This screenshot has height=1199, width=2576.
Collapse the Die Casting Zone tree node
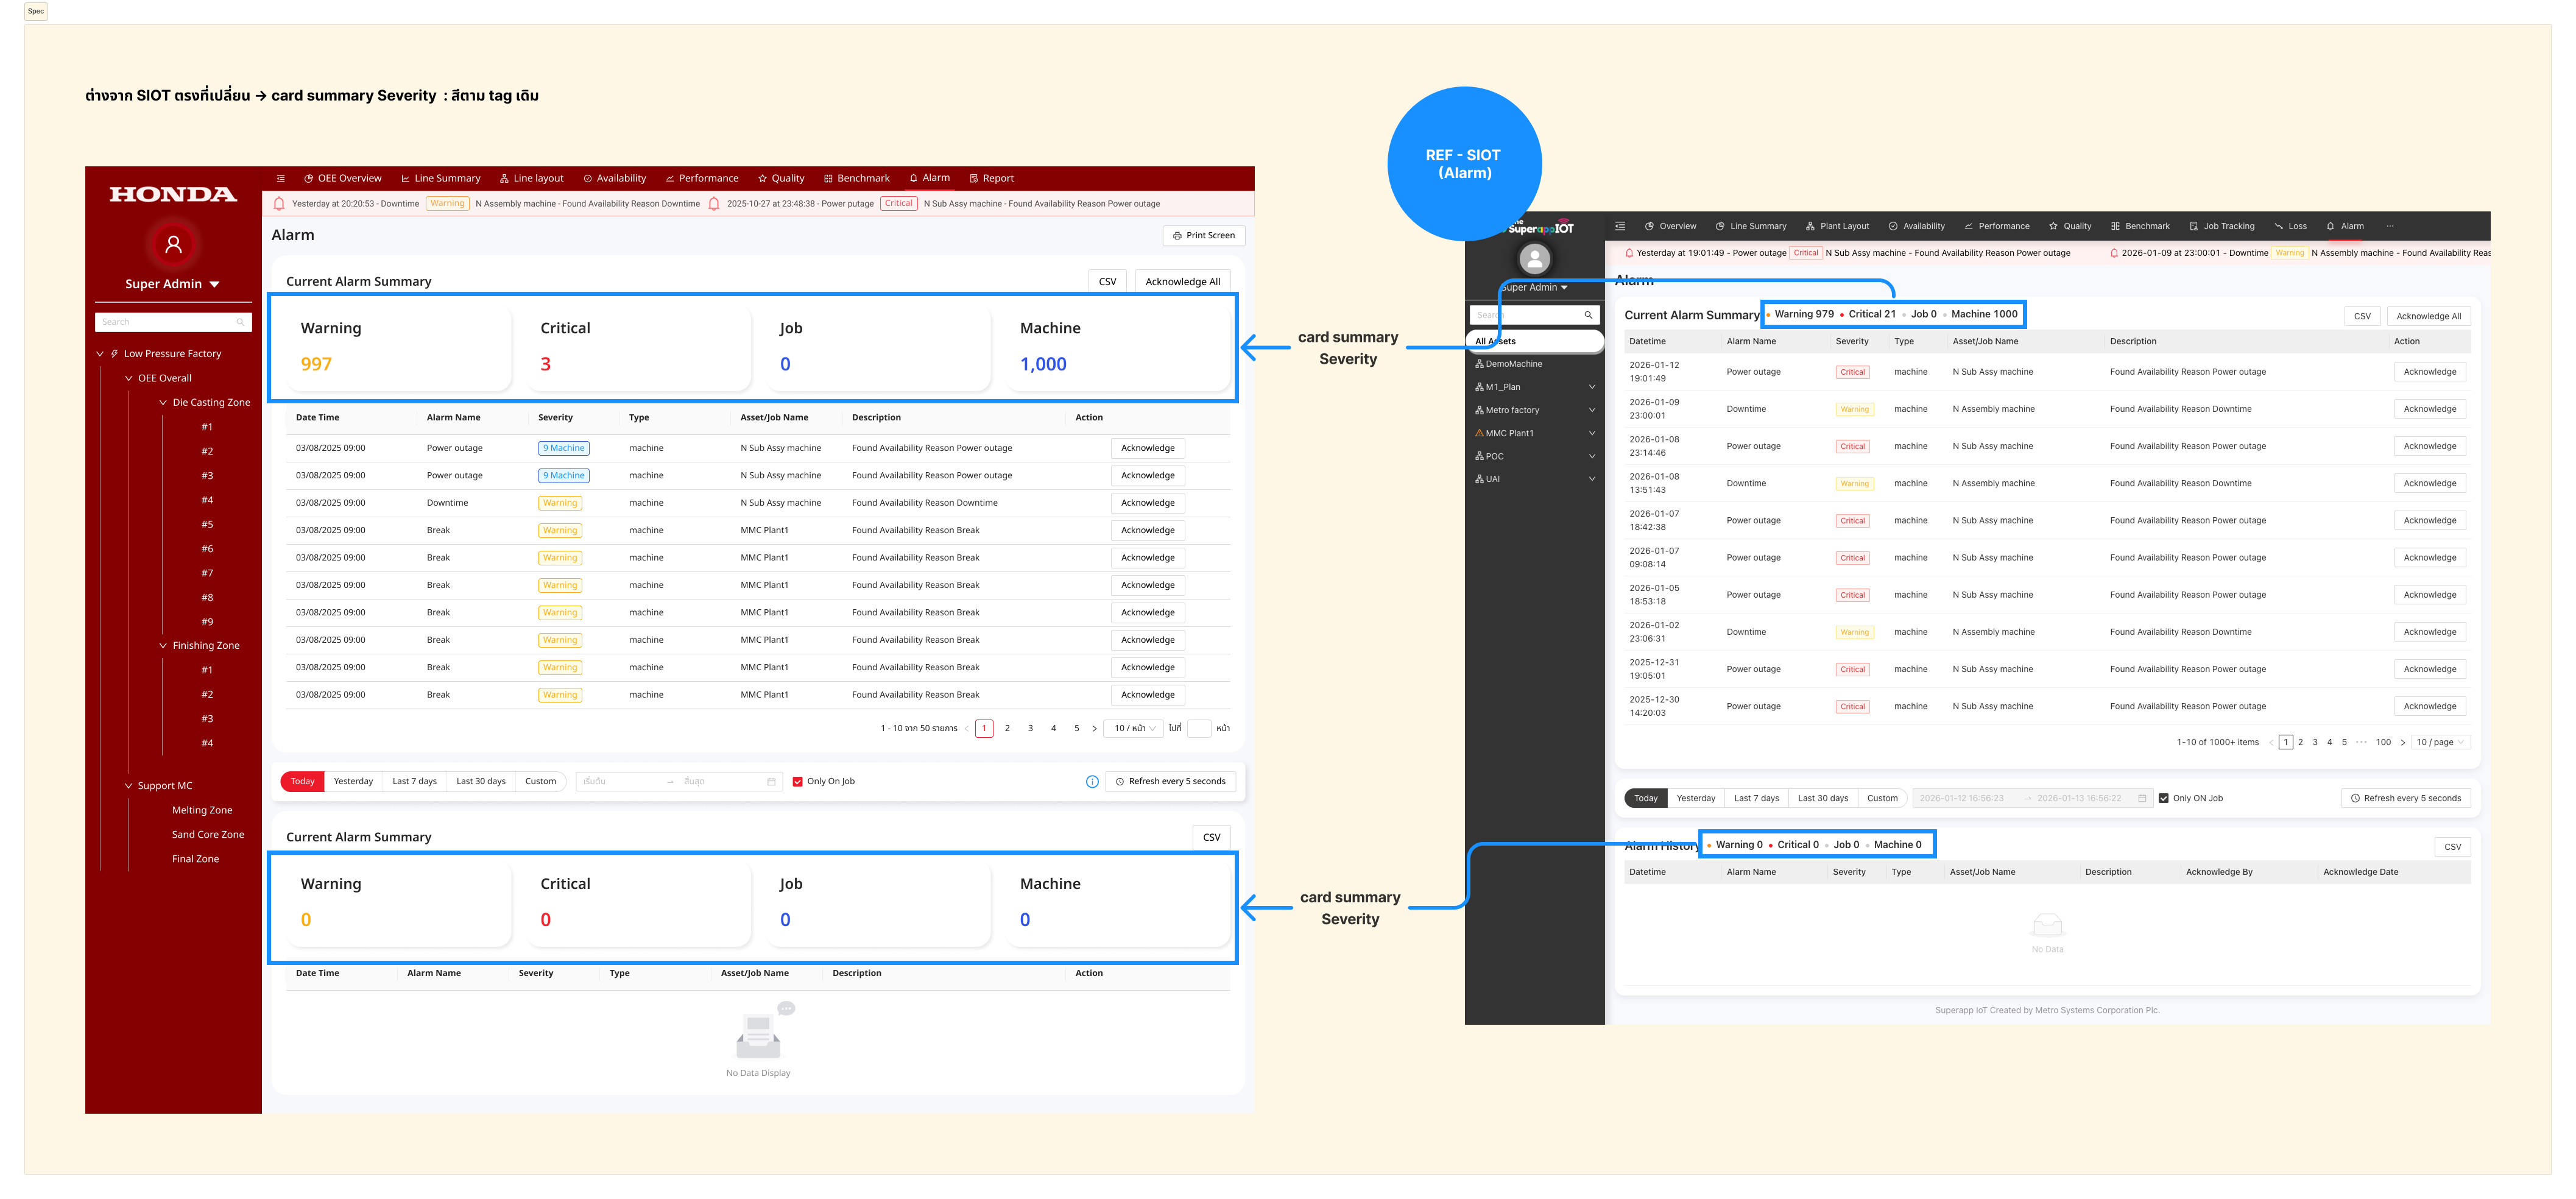coord(163,403)
